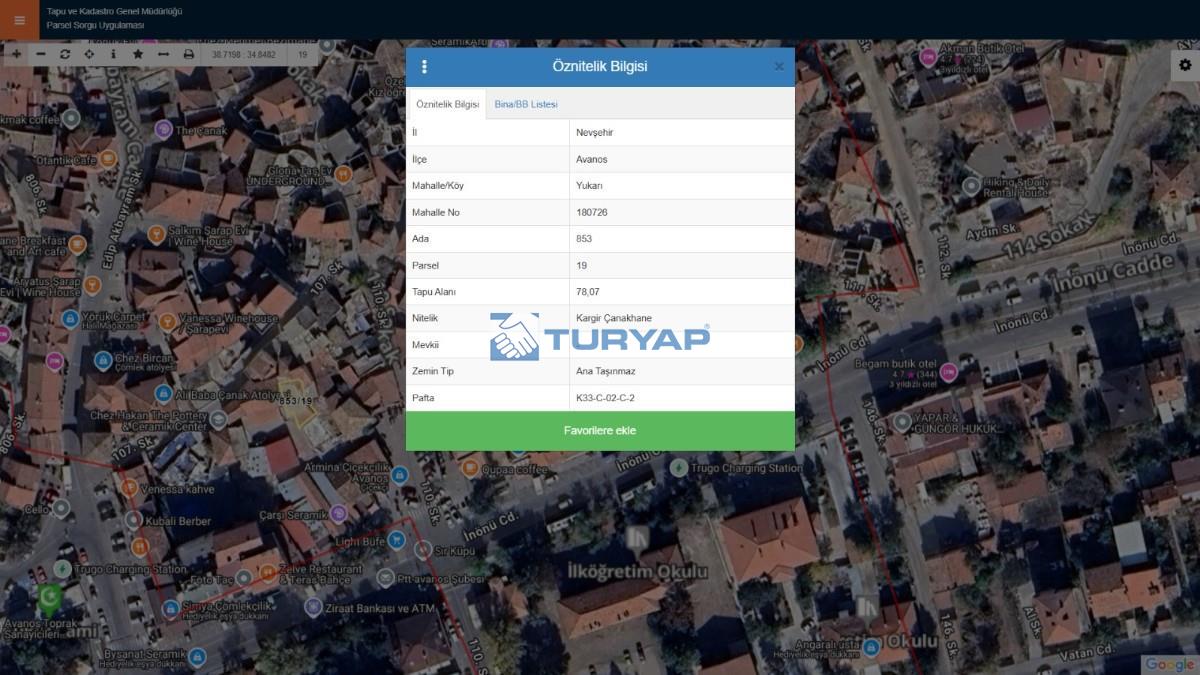Click the Ziraat Bankası ve ATM marker

[313, 607]
